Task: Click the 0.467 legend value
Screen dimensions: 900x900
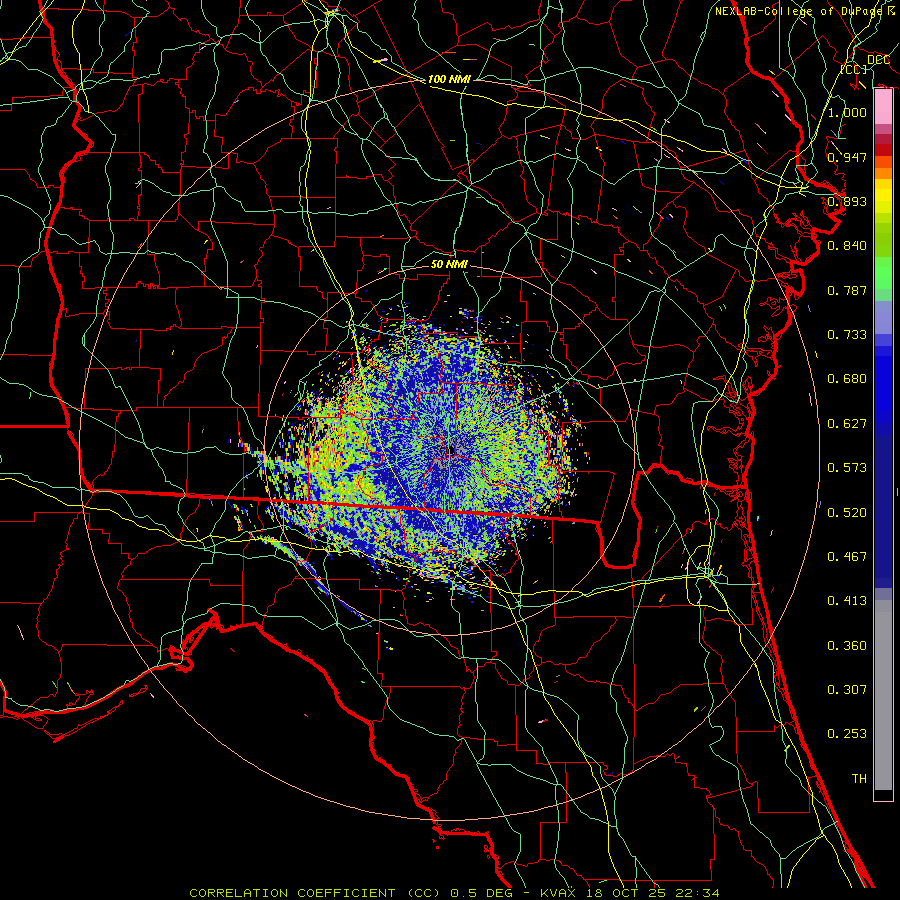Action: click(847, 557)
